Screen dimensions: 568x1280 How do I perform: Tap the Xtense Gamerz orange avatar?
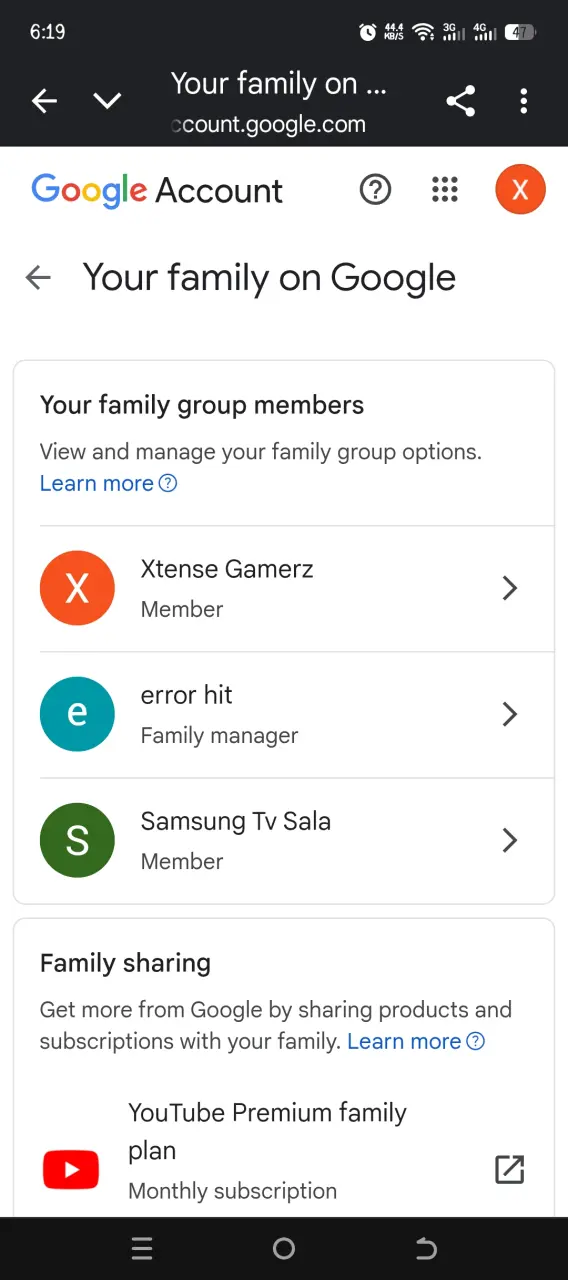(x=77, y=589)
